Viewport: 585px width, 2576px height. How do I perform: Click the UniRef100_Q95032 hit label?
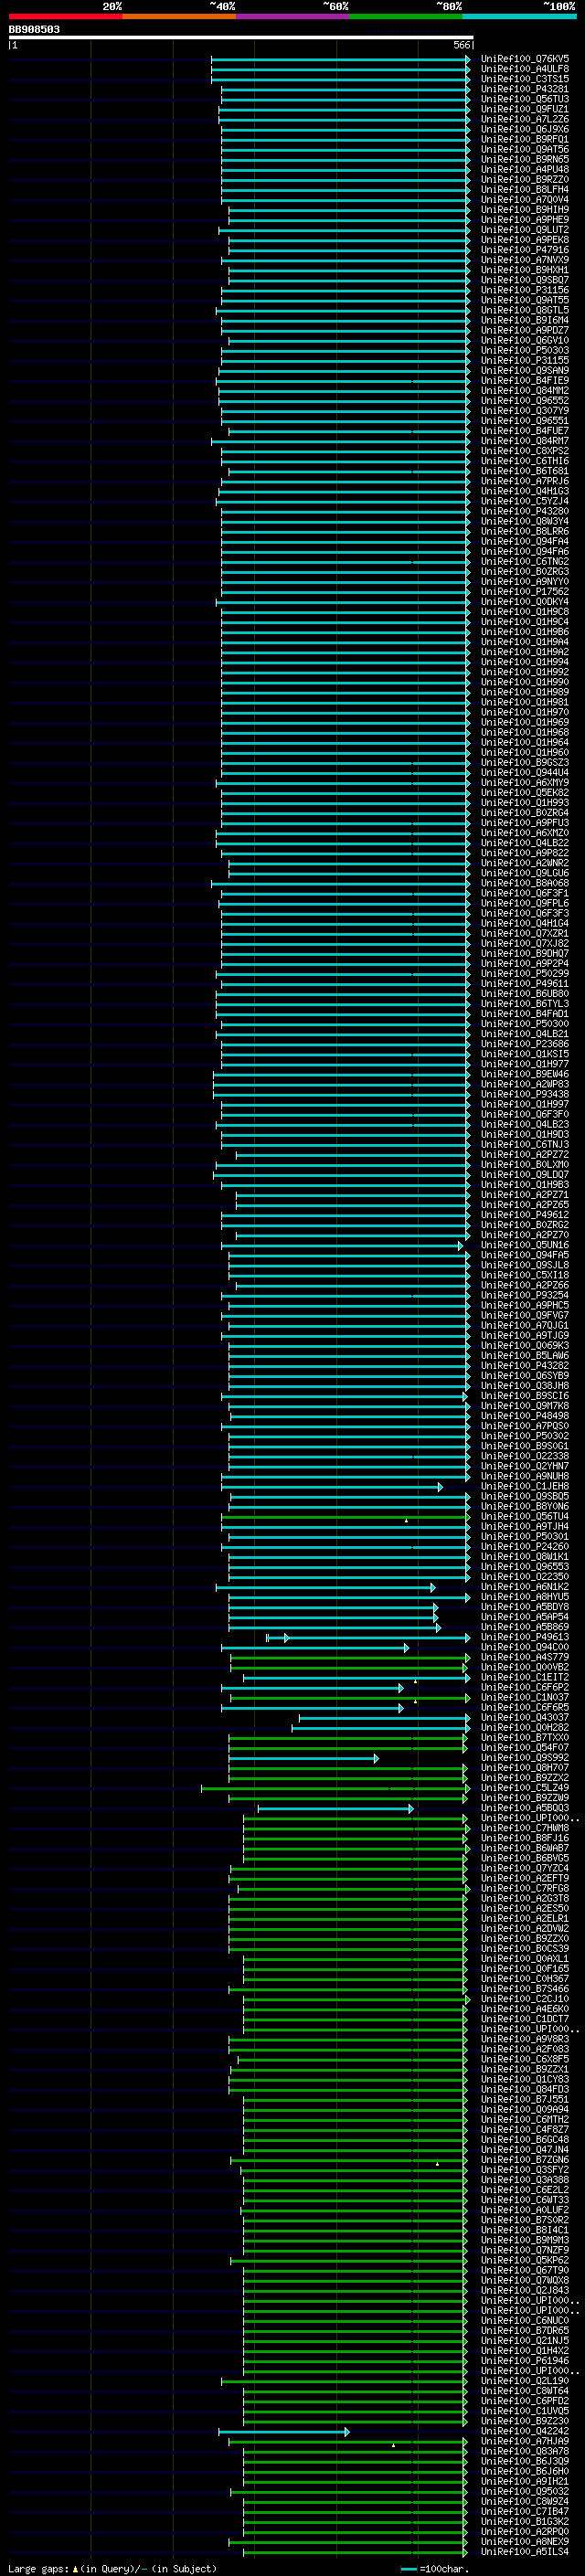525,2491
